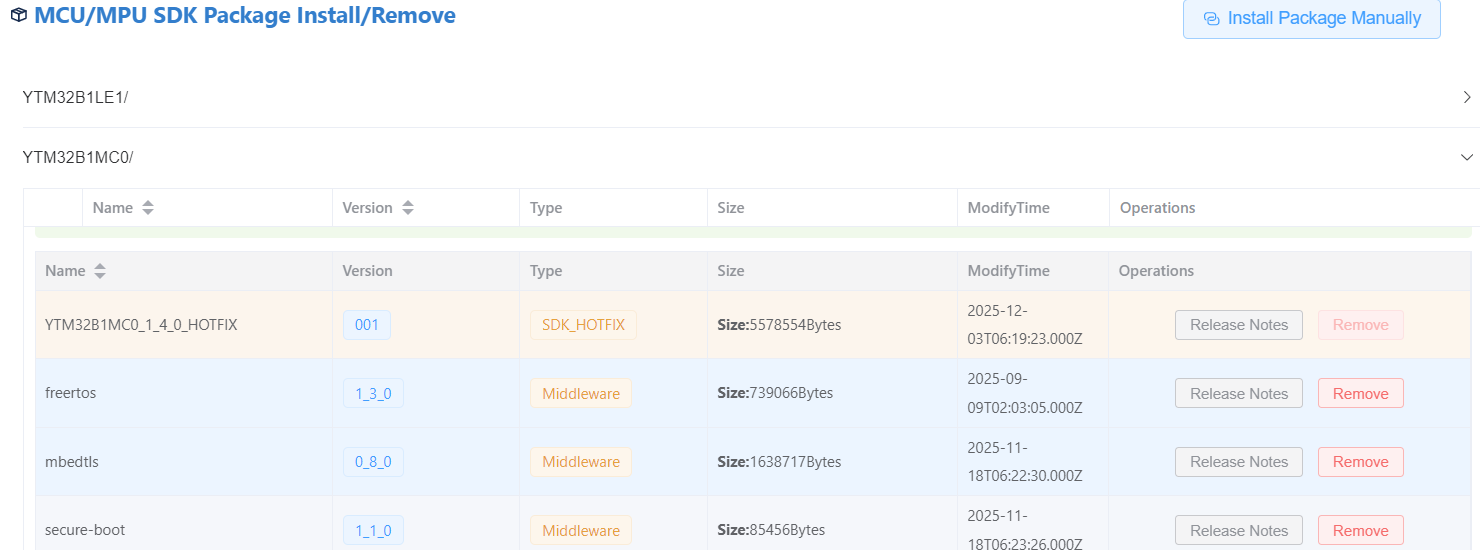
Task: Click Middleware tag in freertos row
Action: click(x=581, y=393)
